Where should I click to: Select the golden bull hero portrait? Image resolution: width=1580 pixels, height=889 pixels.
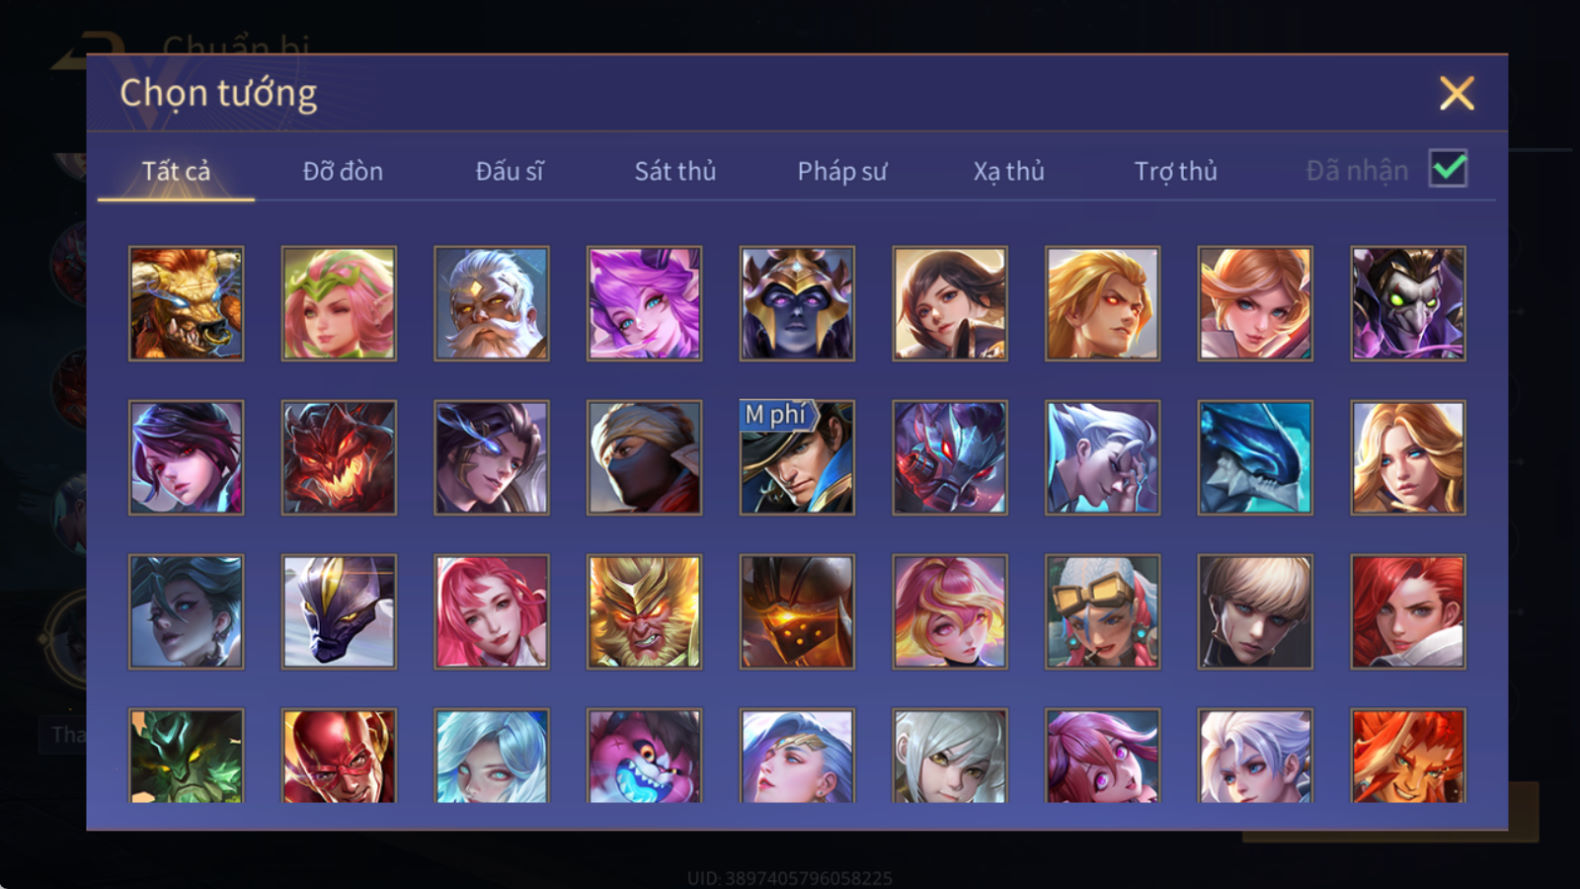[x=186, y=304]
